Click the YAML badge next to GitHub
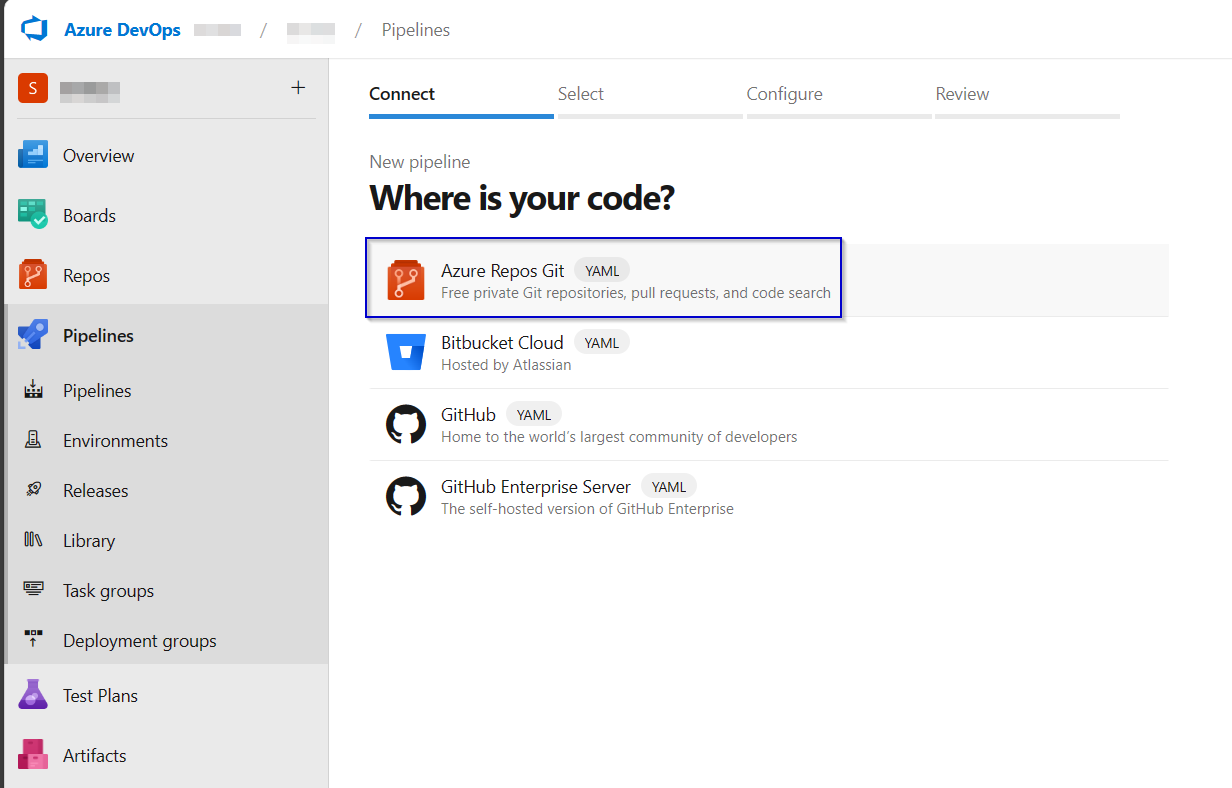This screenshot has width=1232, height=788. point(534,415)
